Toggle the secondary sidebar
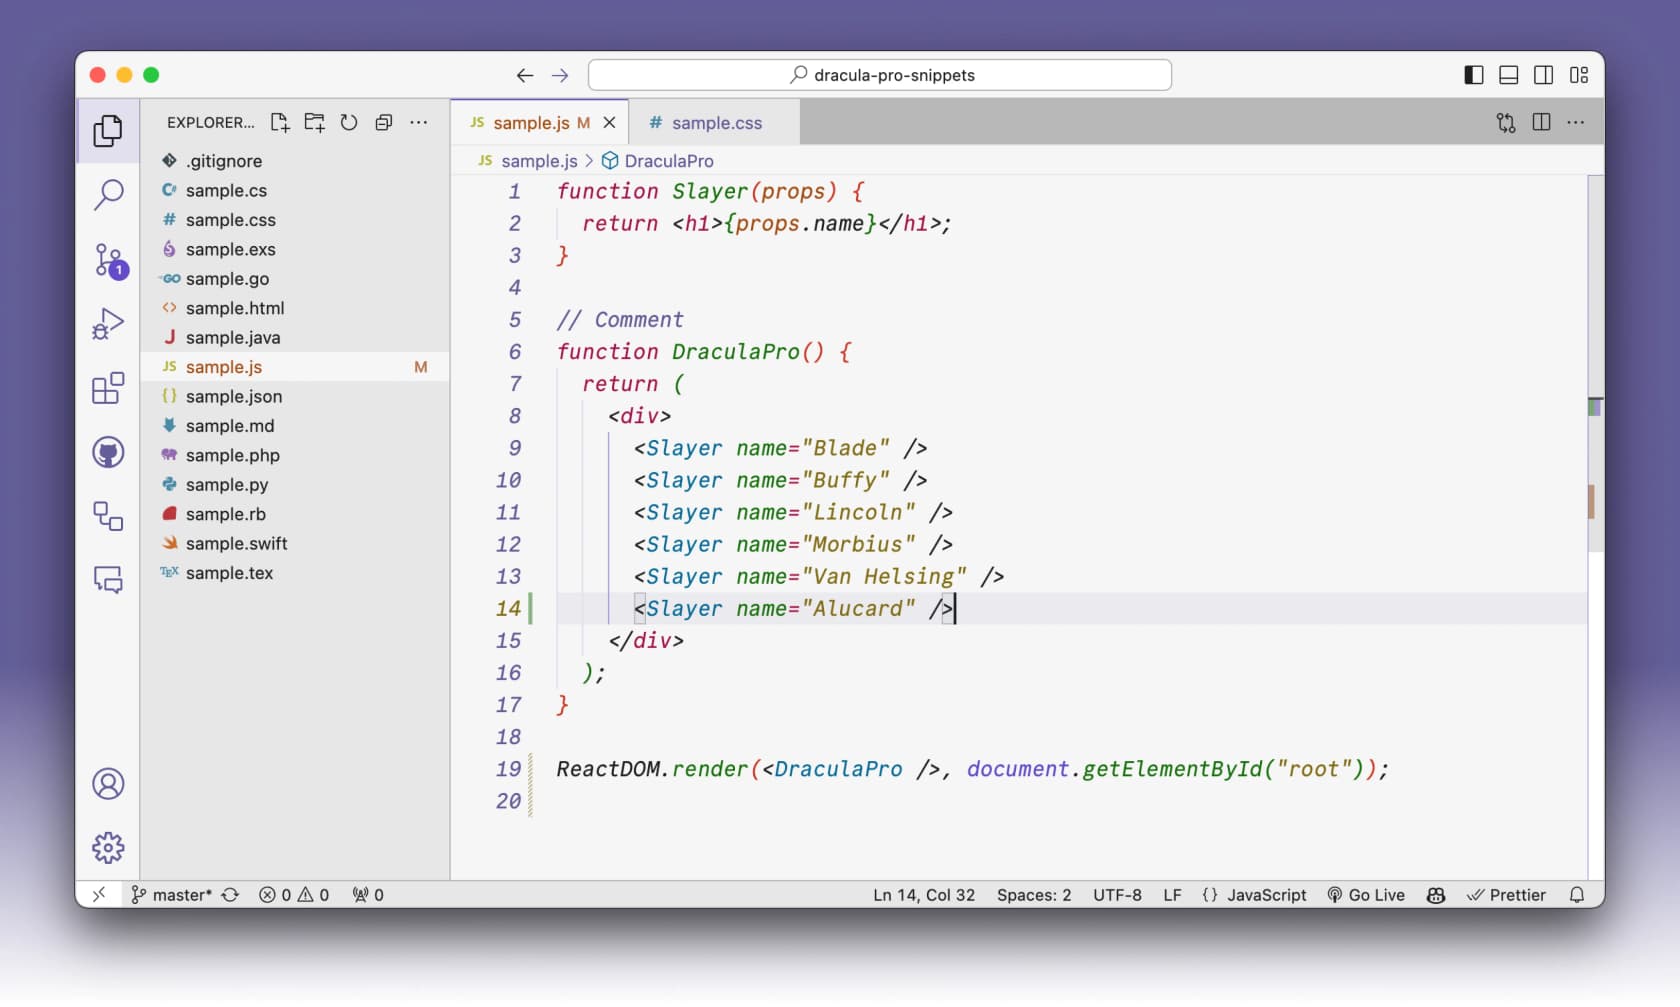The width and height of the screenshot is (1680, 1007). (x=1543, y=75)
